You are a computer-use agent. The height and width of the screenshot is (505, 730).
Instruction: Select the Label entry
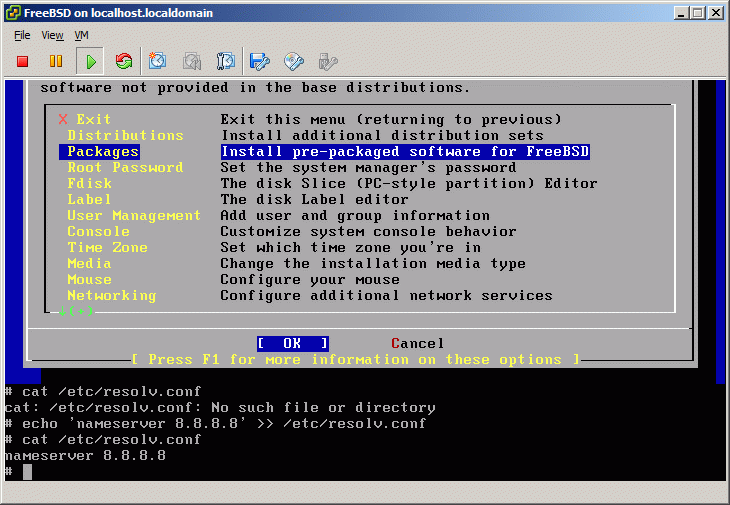tap(89, 199)
